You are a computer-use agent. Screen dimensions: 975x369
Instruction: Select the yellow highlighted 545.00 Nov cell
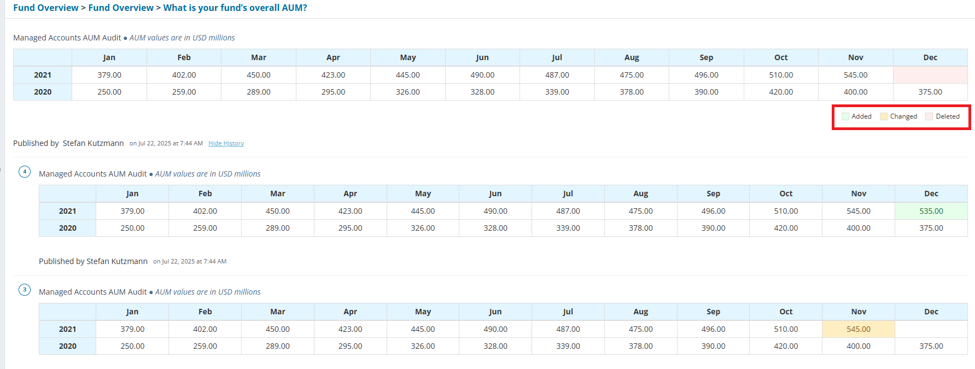pos(858,329)
